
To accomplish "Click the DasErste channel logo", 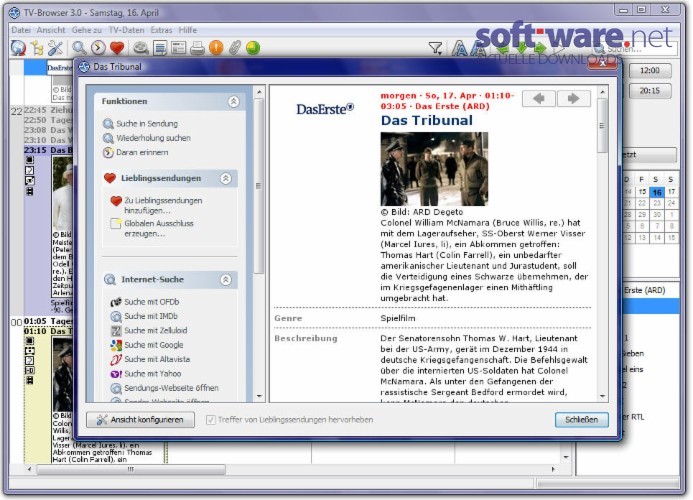I will click(325, 109).
